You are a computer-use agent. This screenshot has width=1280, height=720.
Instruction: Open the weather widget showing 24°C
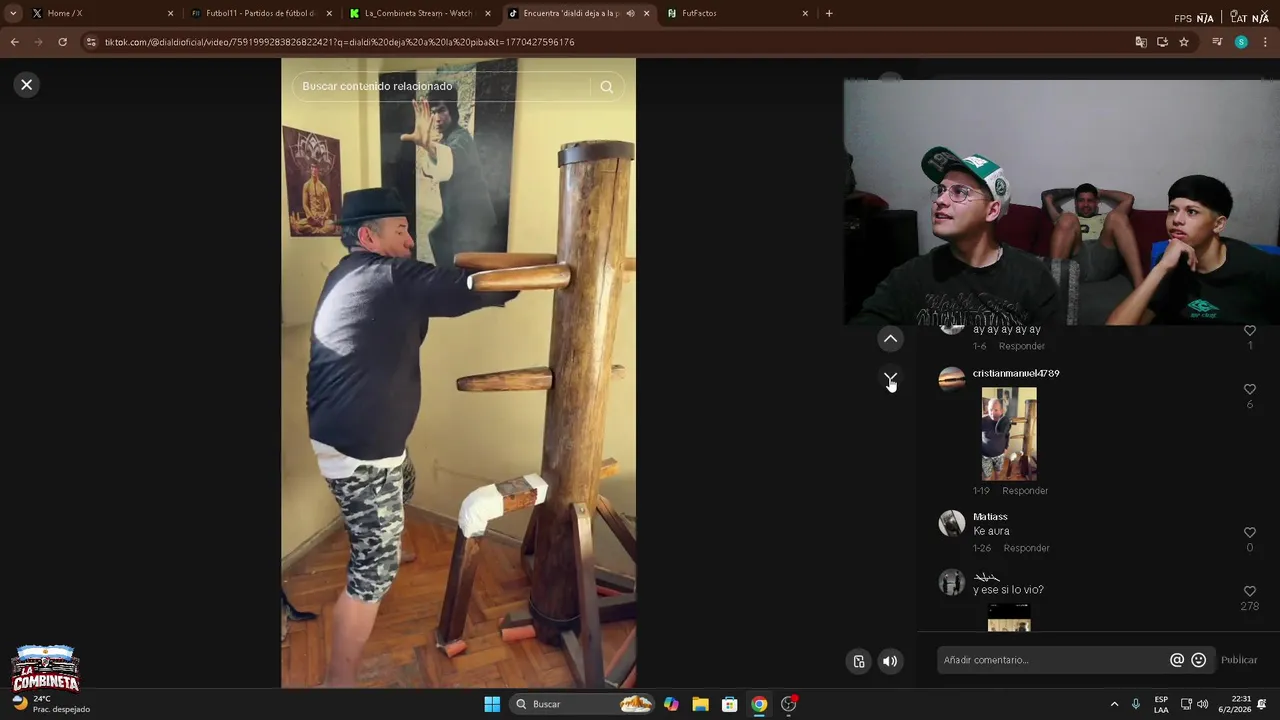pos(52,704)
